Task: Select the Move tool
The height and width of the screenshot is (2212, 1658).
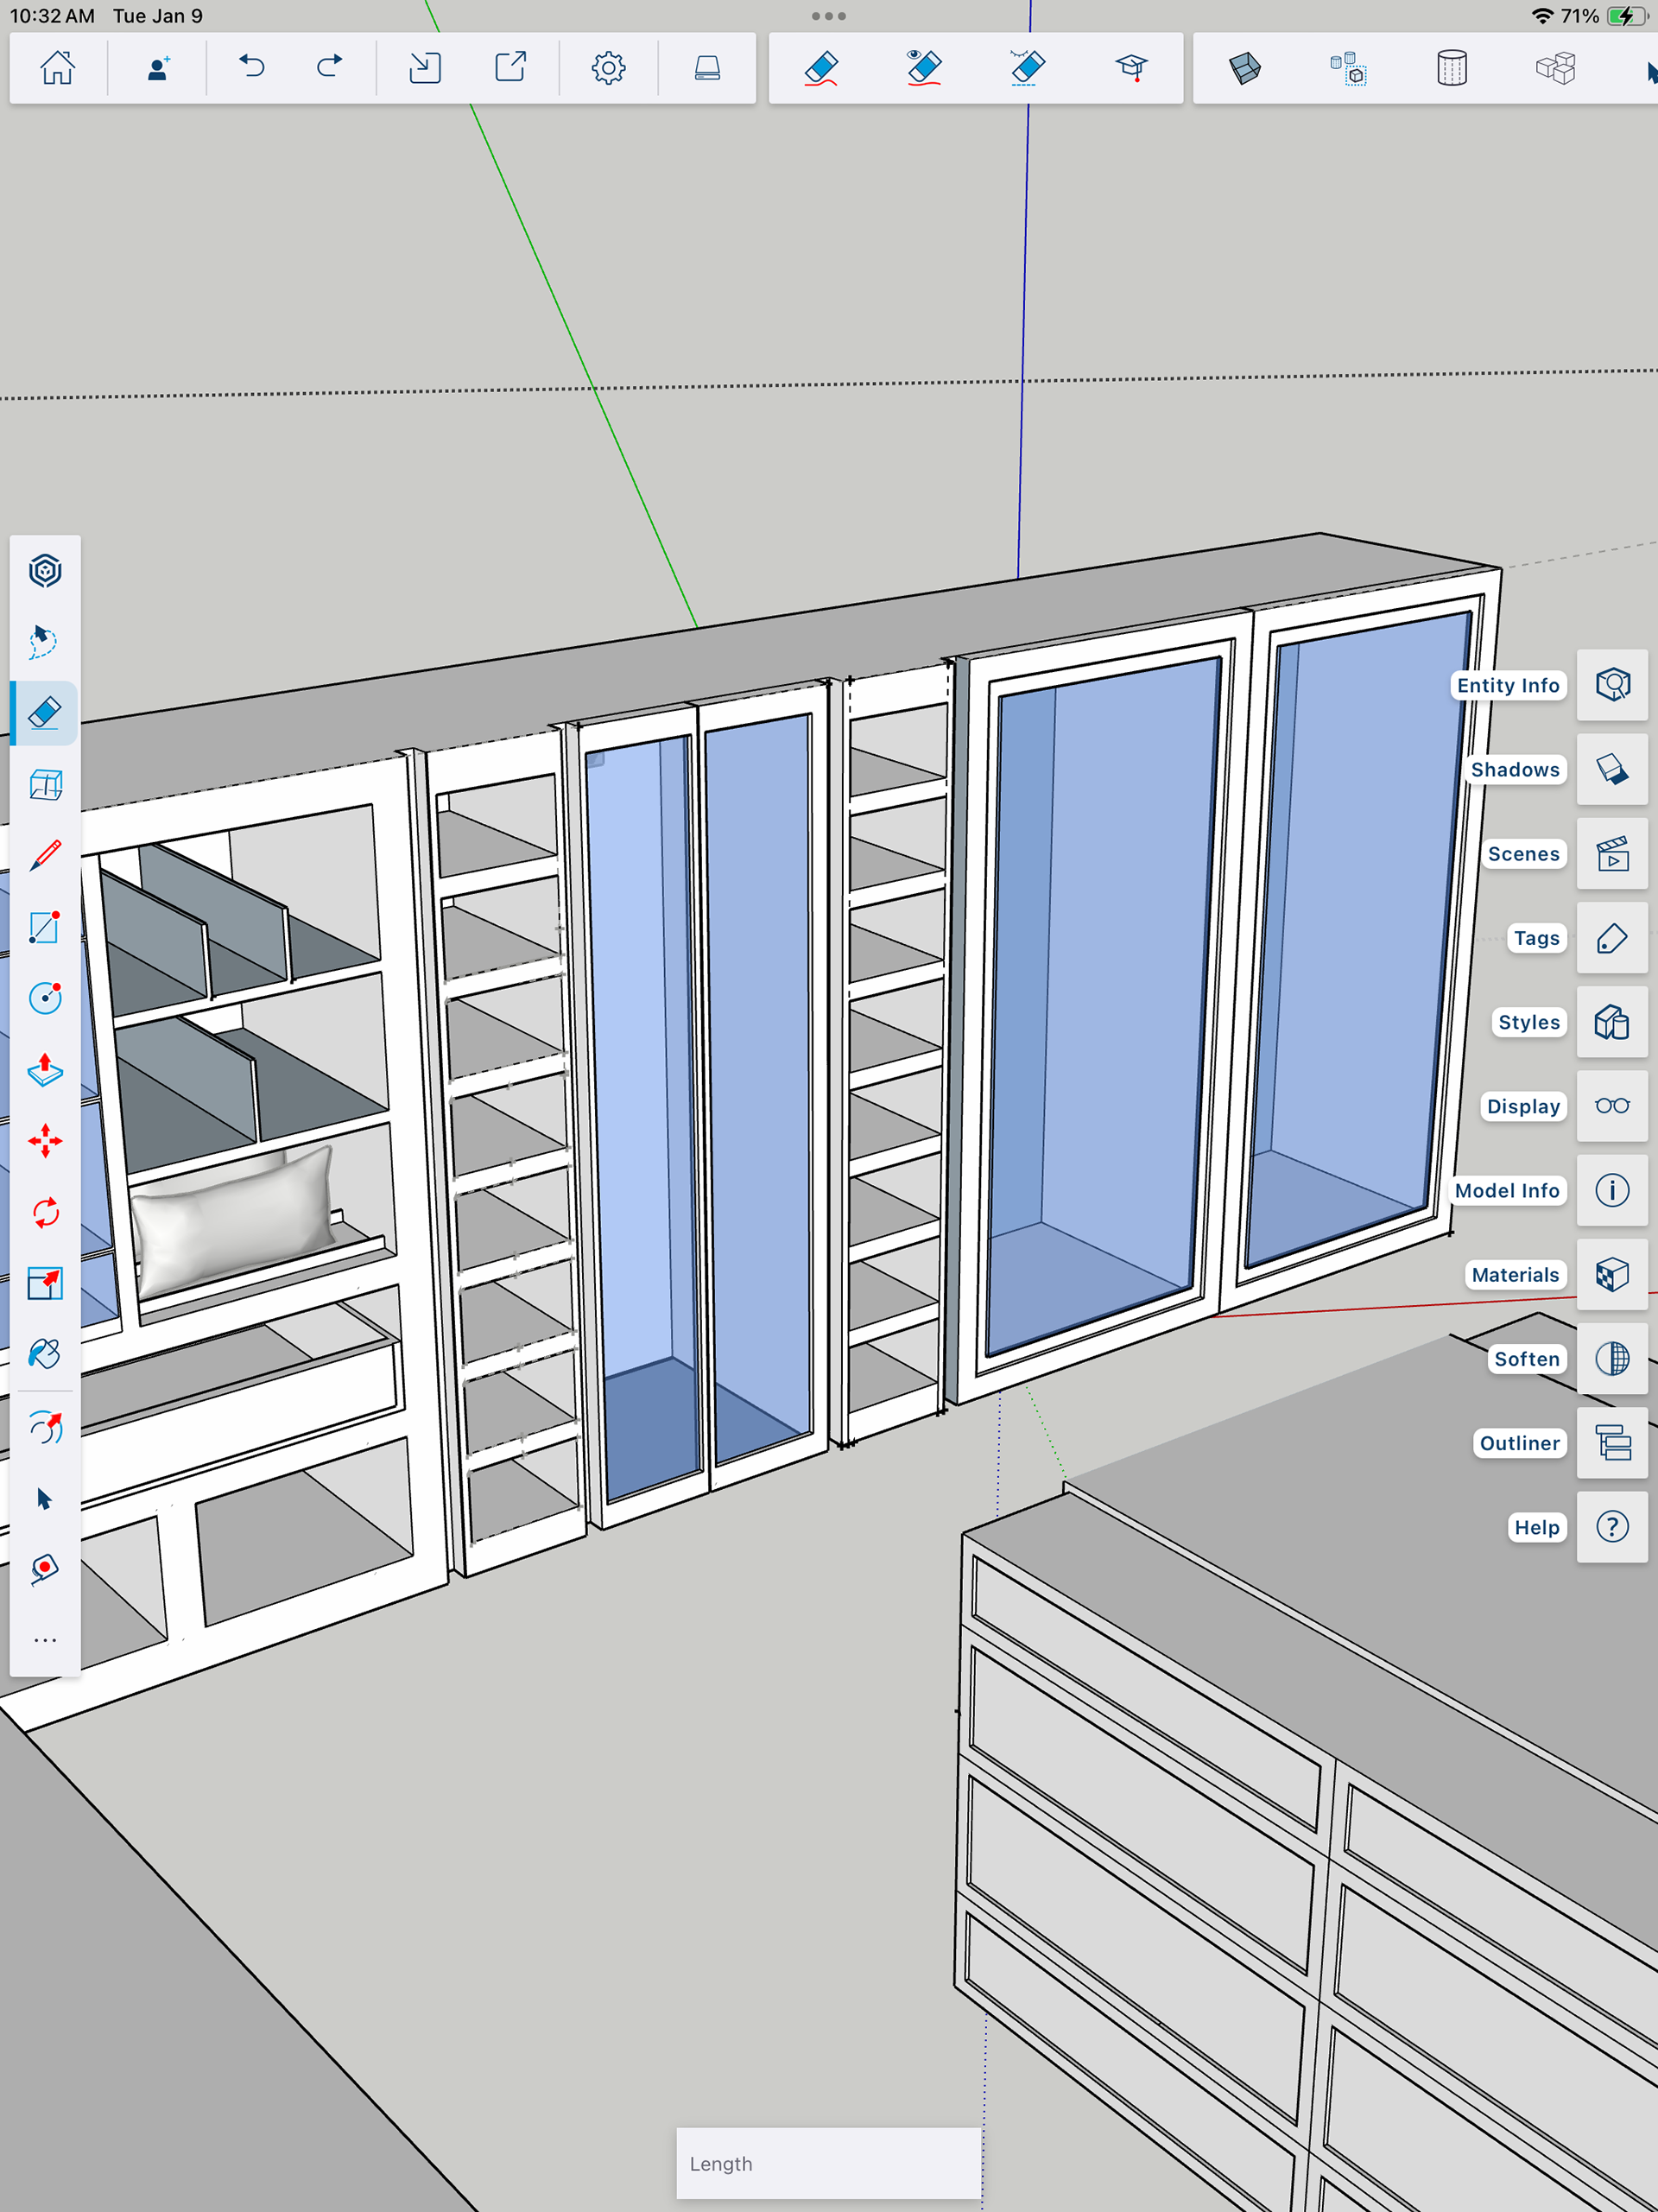Action: tap(45, 1141)
